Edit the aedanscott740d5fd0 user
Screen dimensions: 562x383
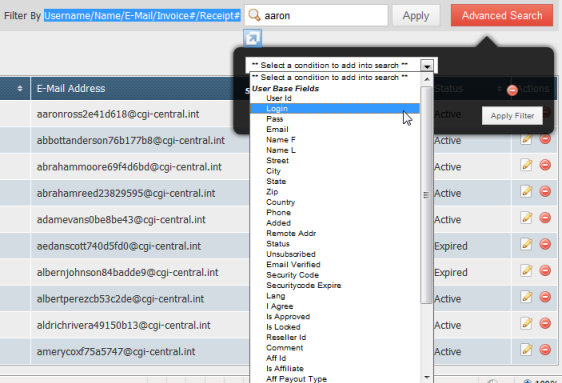526,244
